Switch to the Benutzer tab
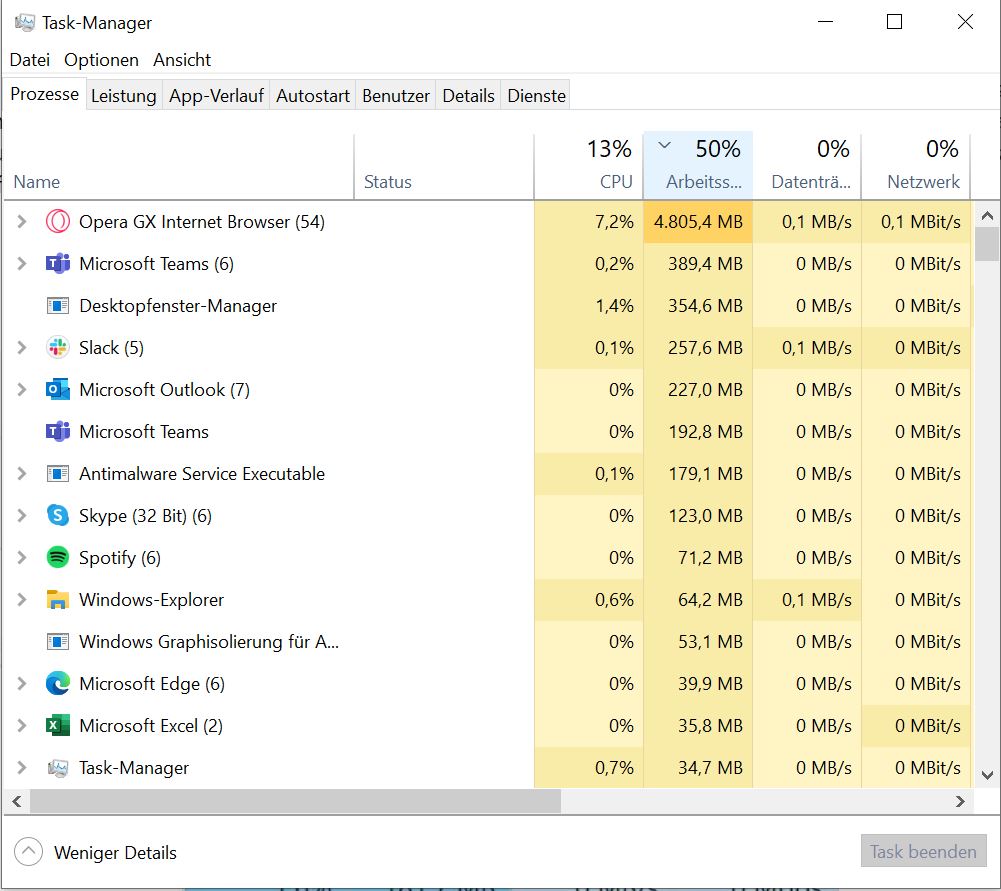Image resolution: width=1001 pixels, height=891 pixels. coord(396,96)
